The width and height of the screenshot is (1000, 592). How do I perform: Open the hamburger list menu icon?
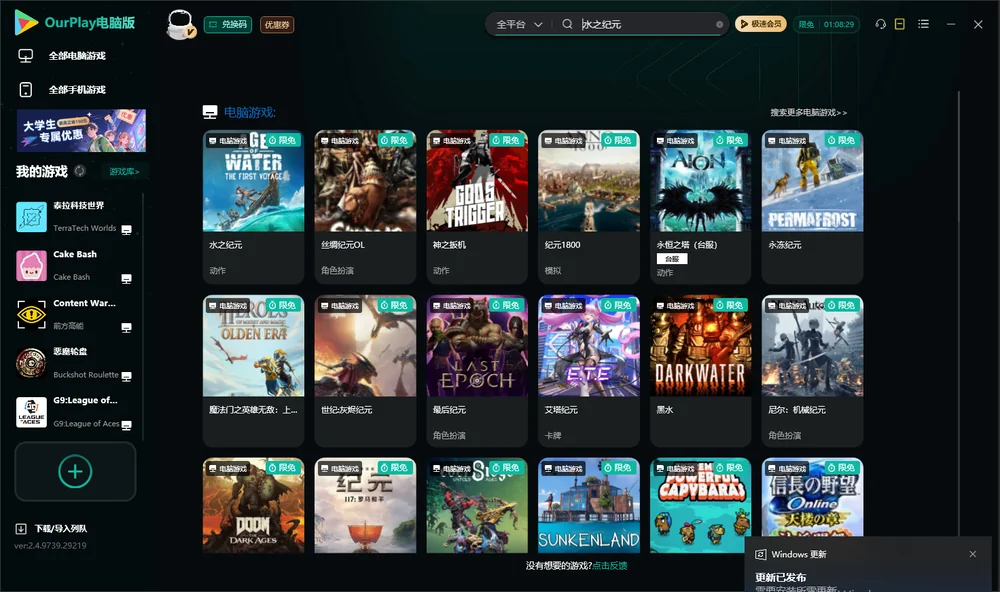tap(923, 24)
